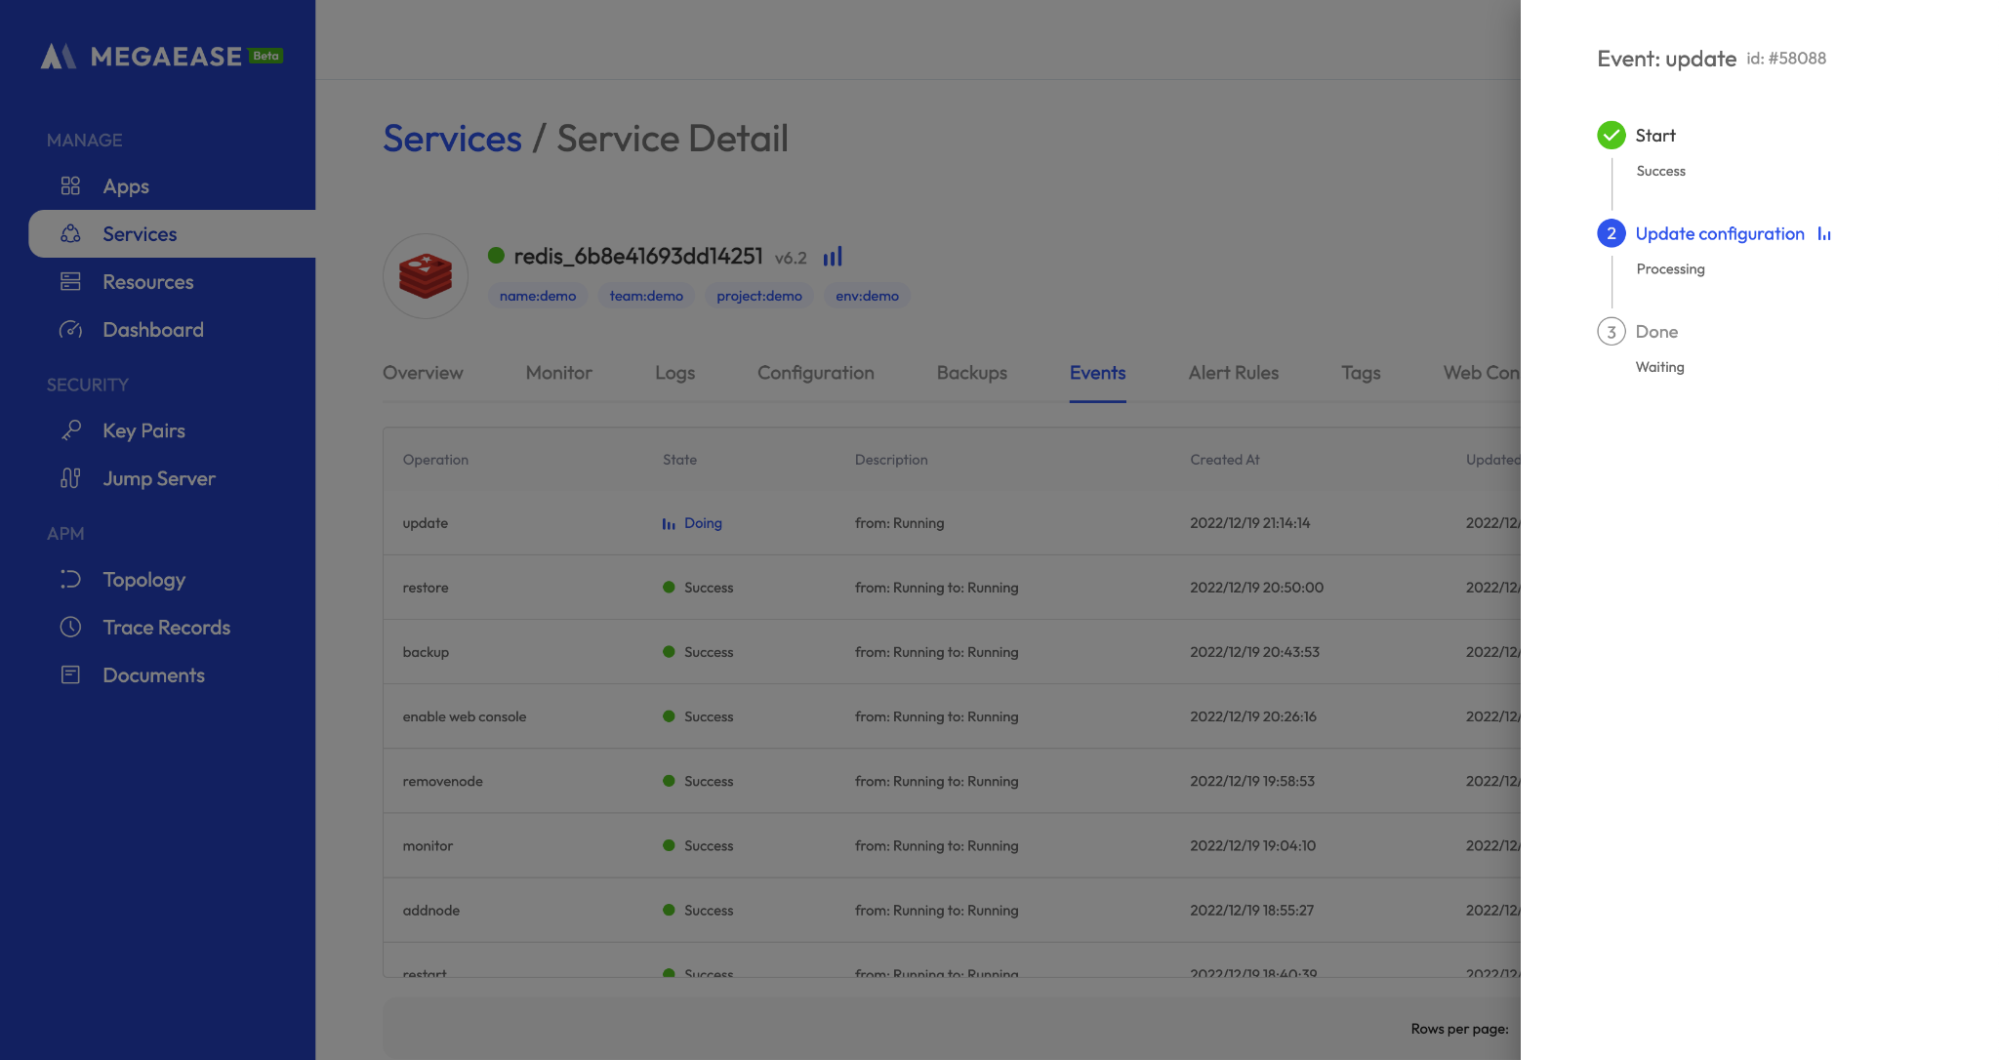Click the name:demo tag

(537, 296)
